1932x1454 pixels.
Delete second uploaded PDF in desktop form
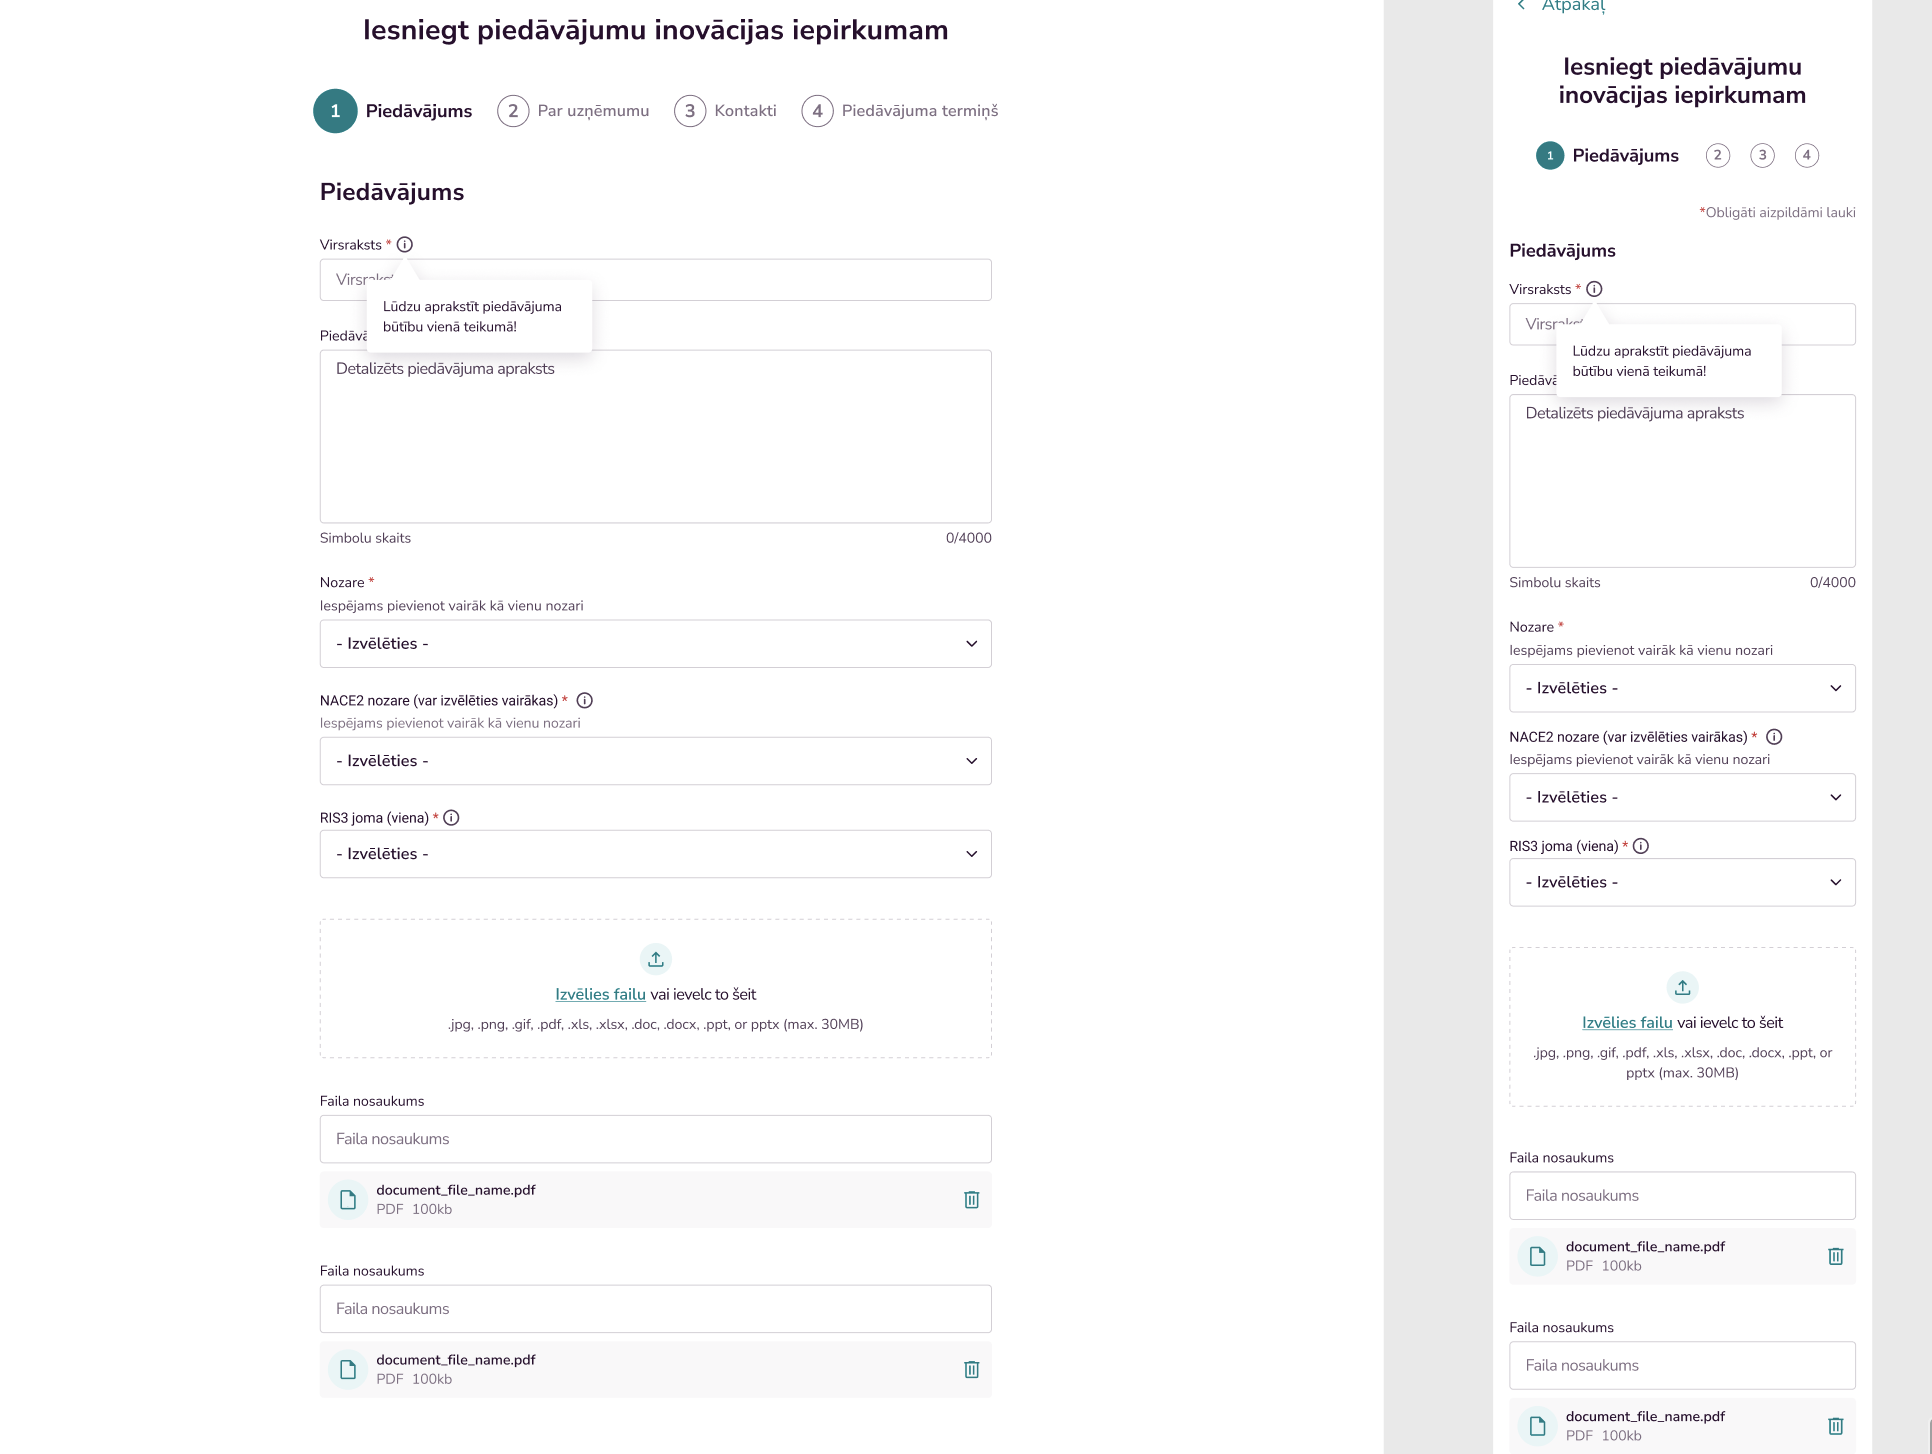[971, 1369]
